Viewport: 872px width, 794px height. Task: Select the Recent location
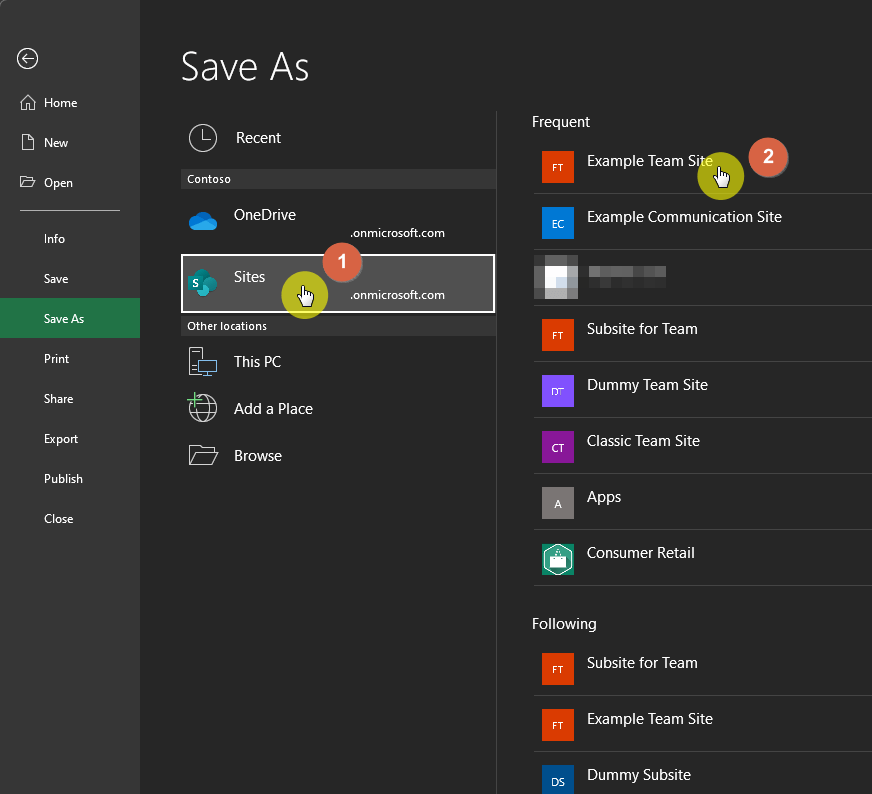click(x=338, y=138)
